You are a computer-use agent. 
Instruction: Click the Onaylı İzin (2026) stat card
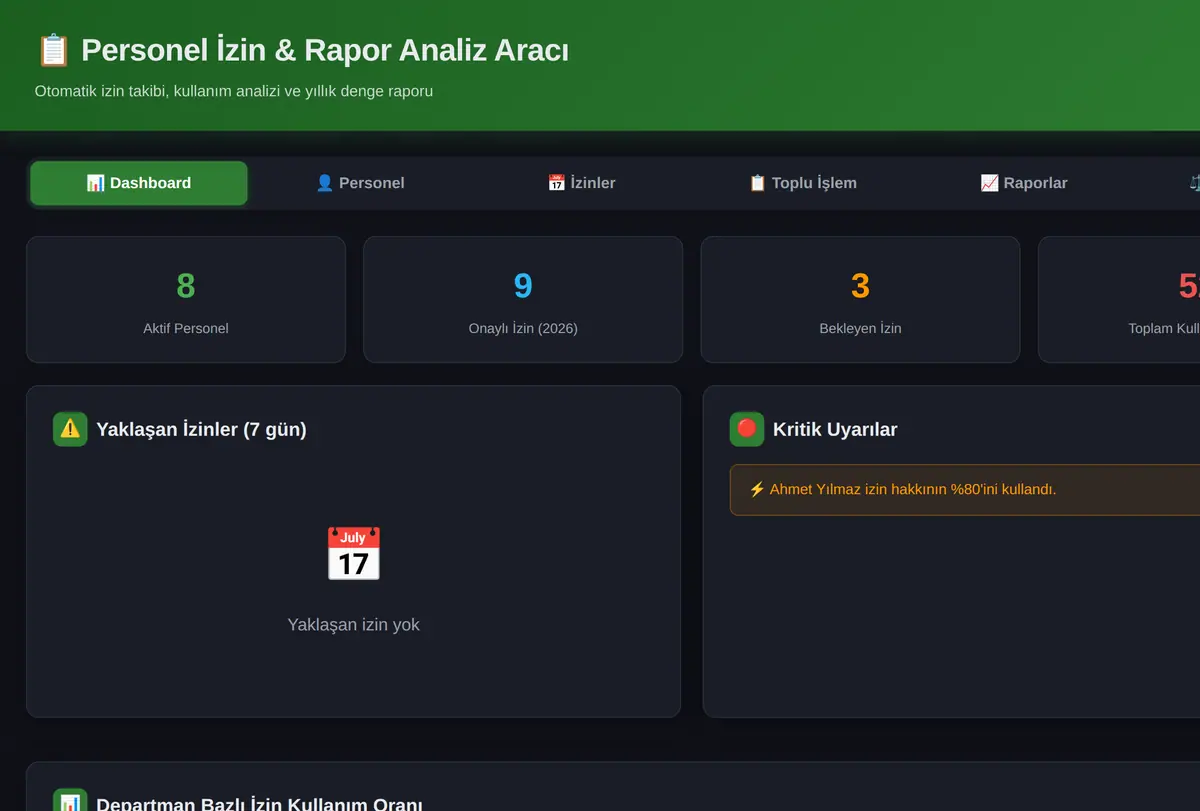pos(523,299)
